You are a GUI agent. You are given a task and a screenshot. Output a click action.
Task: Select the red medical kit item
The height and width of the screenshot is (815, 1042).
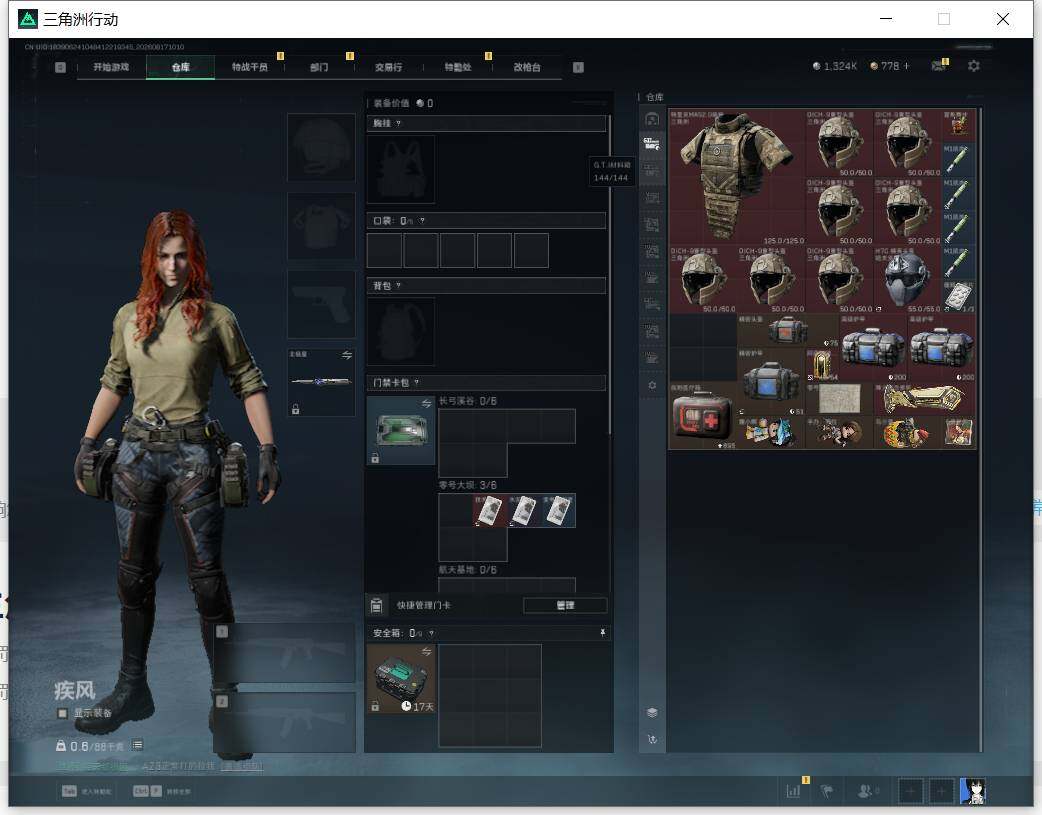(x=703, y=415)
